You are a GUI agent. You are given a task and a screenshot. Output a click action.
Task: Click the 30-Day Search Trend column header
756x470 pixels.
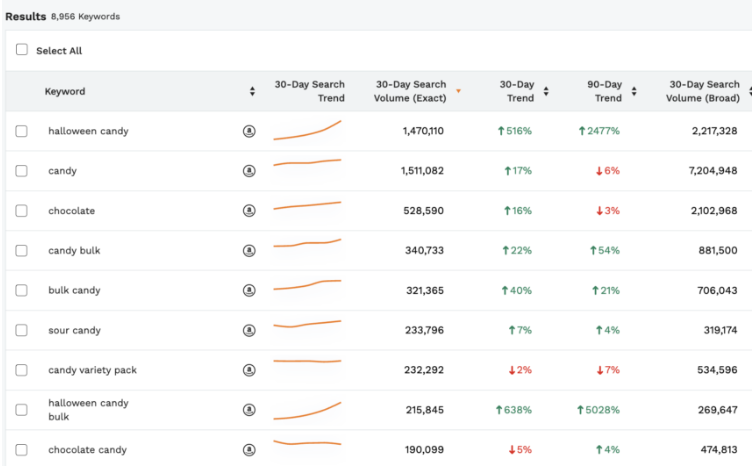coord(310,91)
